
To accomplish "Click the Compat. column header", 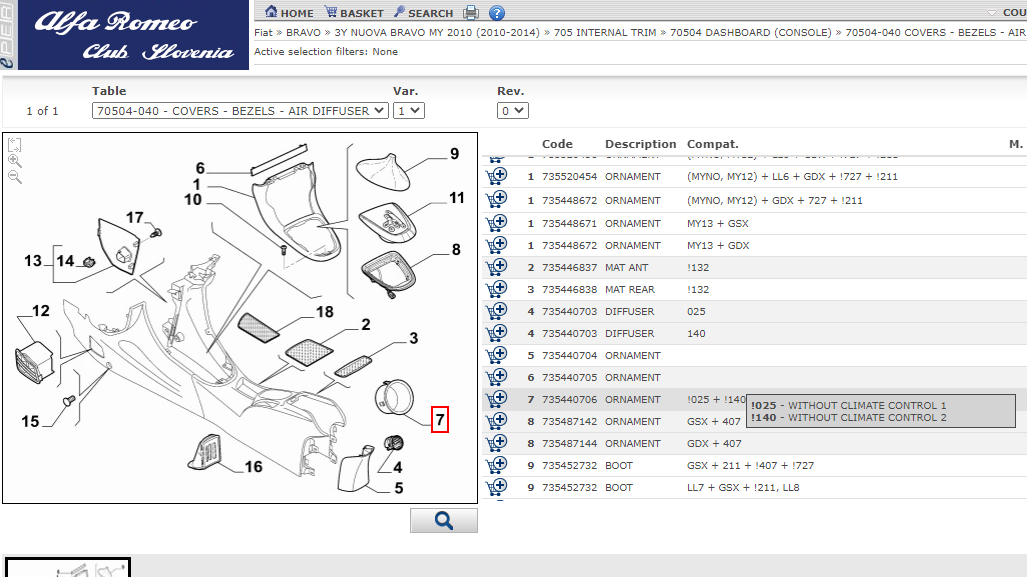I will pyautogui.click(x=713, y=144).
